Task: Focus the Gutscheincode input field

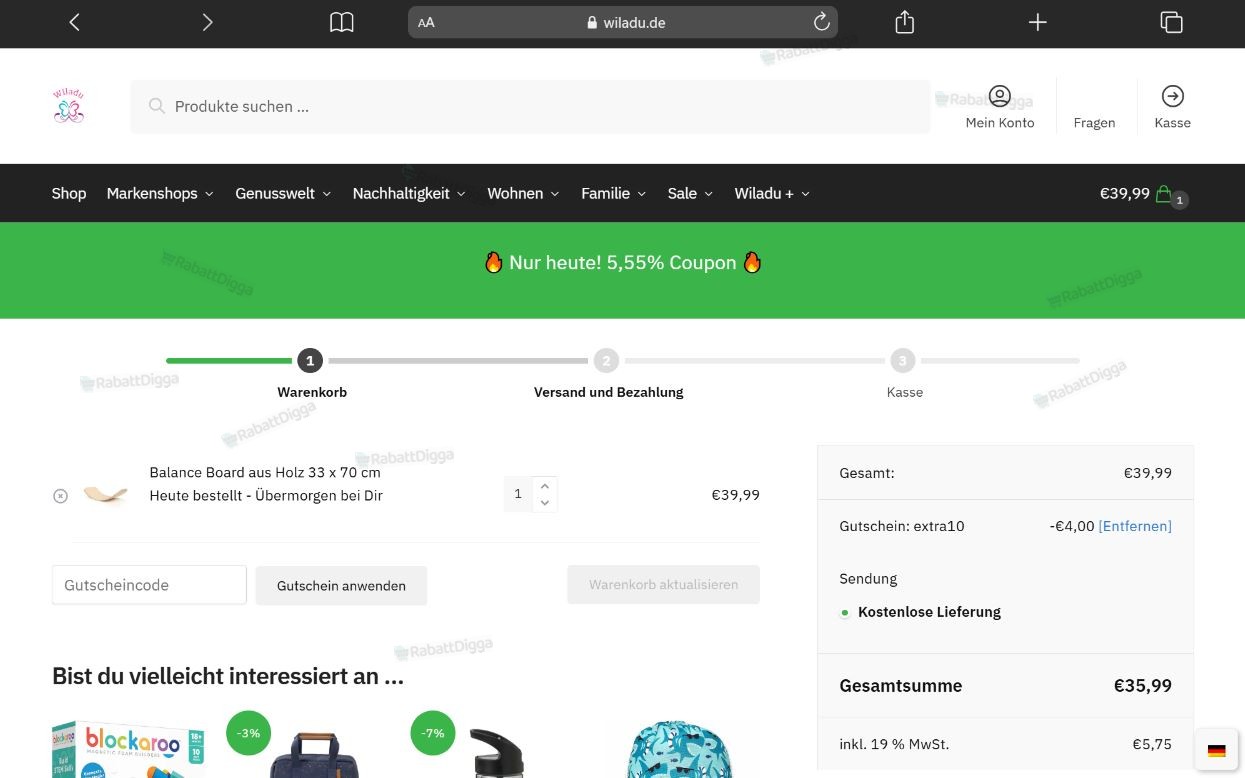Action: tap(149, 585)
